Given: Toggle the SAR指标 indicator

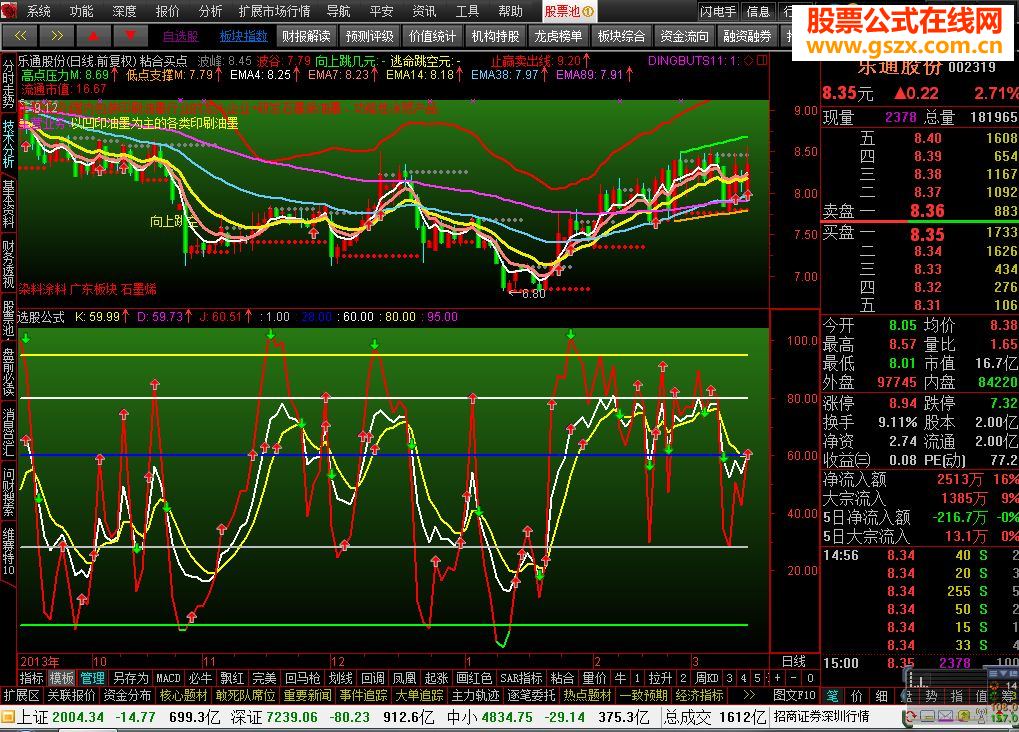Looking at the screenshot, I should point(521,678).
